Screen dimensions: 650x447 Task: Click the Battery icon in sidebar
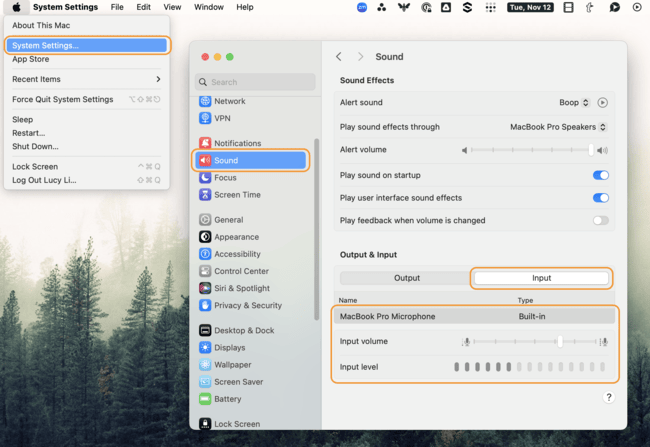(x=205, y=399)
